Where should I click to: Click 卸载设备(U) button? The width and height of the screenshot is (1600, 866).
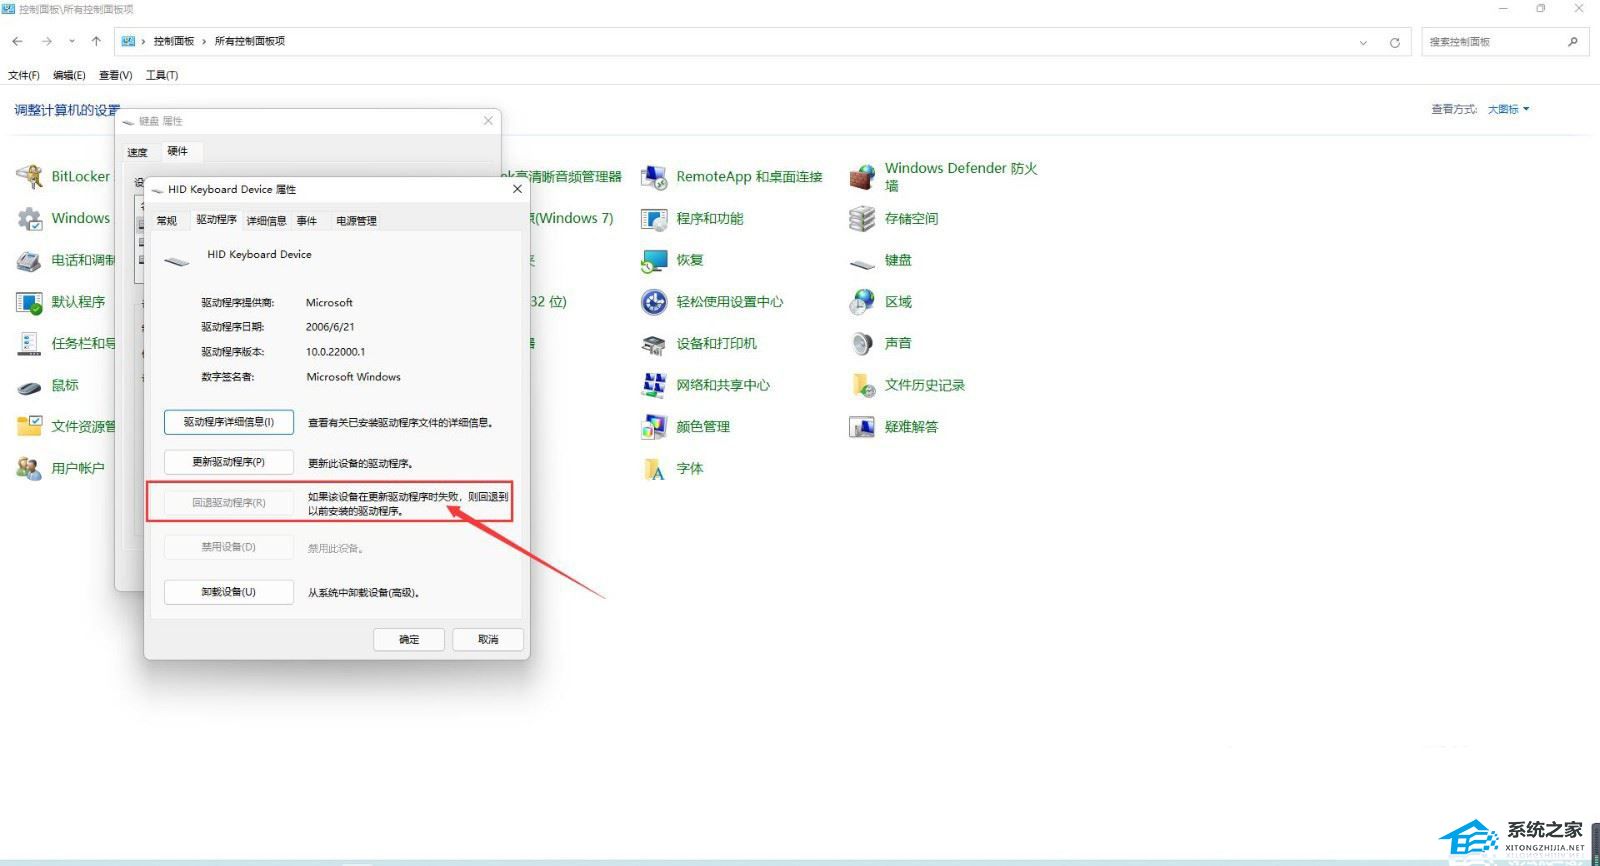(229, 592)
